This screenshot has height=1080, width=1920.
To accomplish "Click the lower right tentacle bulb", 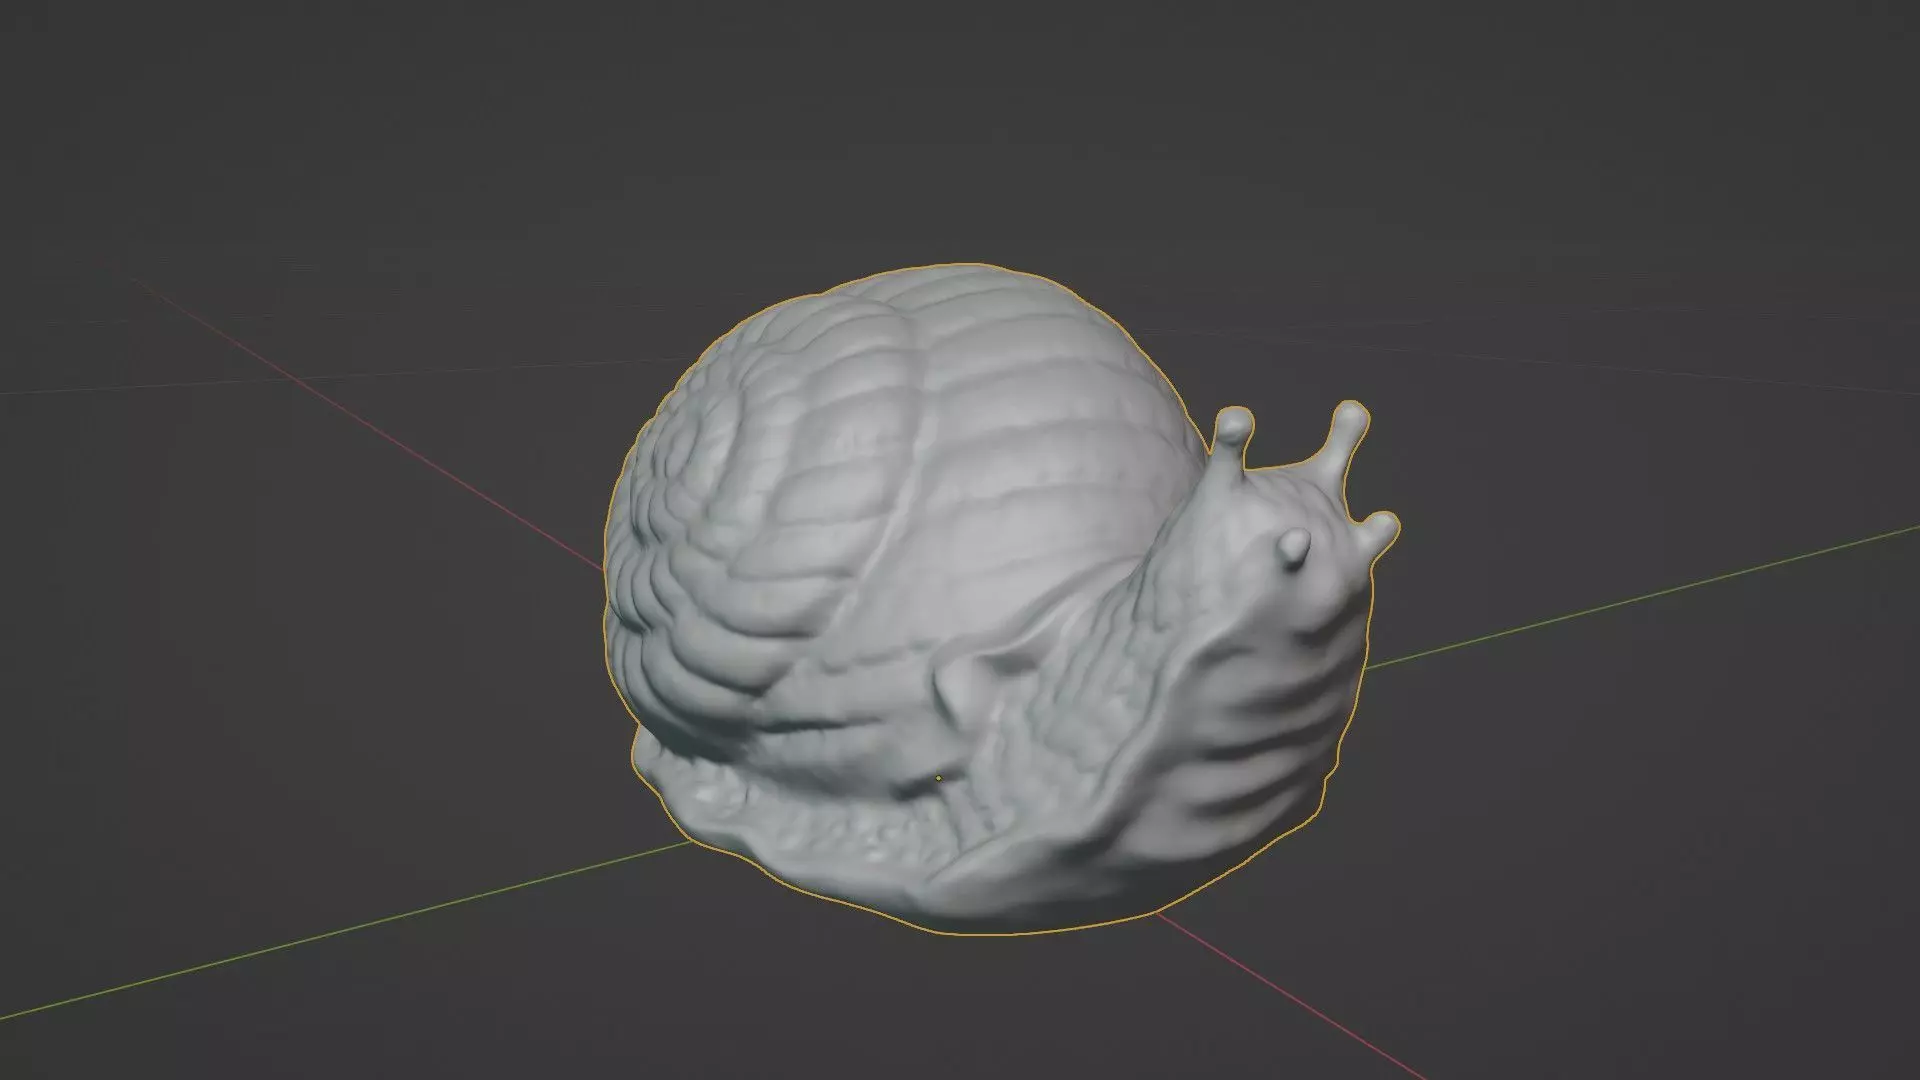I will [1383, 530].
